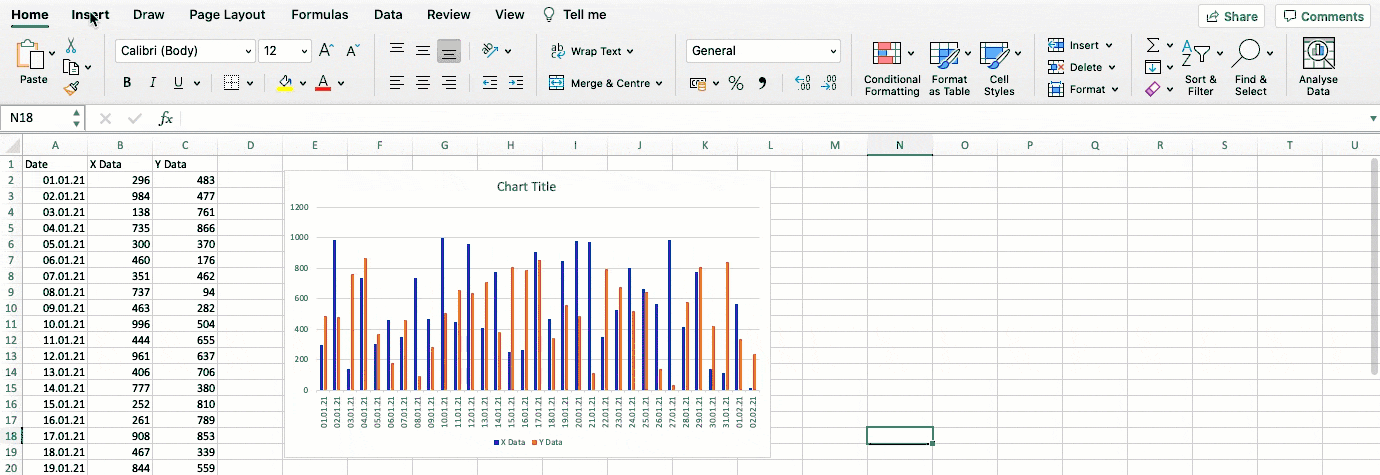Open Format as Table
Image resolution: width=1380 pixels, height=475 pixels.
coord(949,69)
